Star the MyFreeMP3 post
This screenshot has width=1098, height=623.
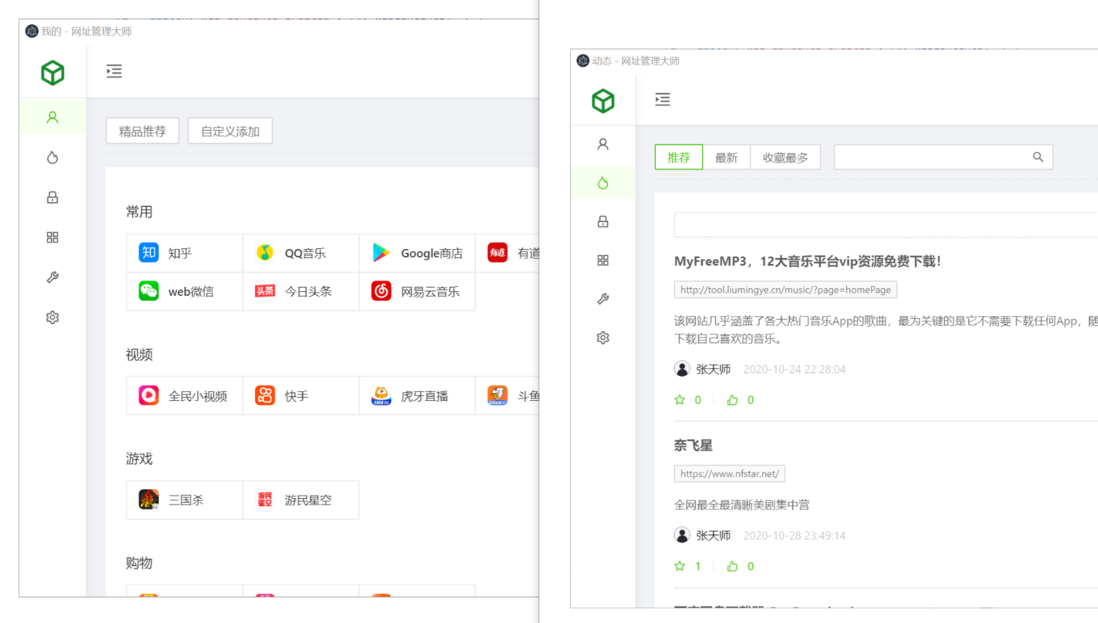679,400
